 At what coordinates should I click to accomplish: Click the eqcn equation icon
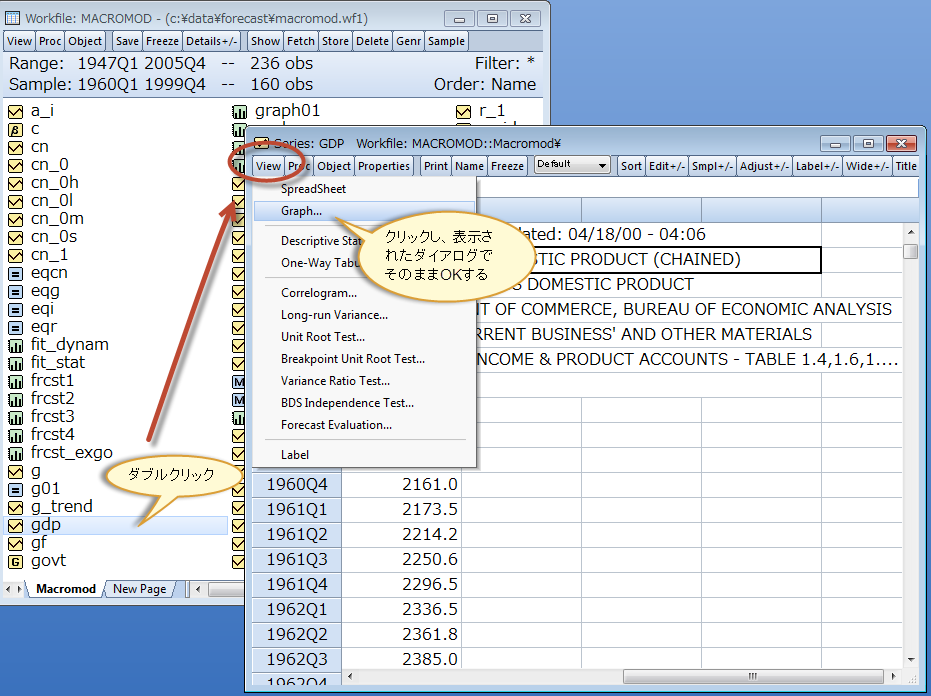pos(15,274)
